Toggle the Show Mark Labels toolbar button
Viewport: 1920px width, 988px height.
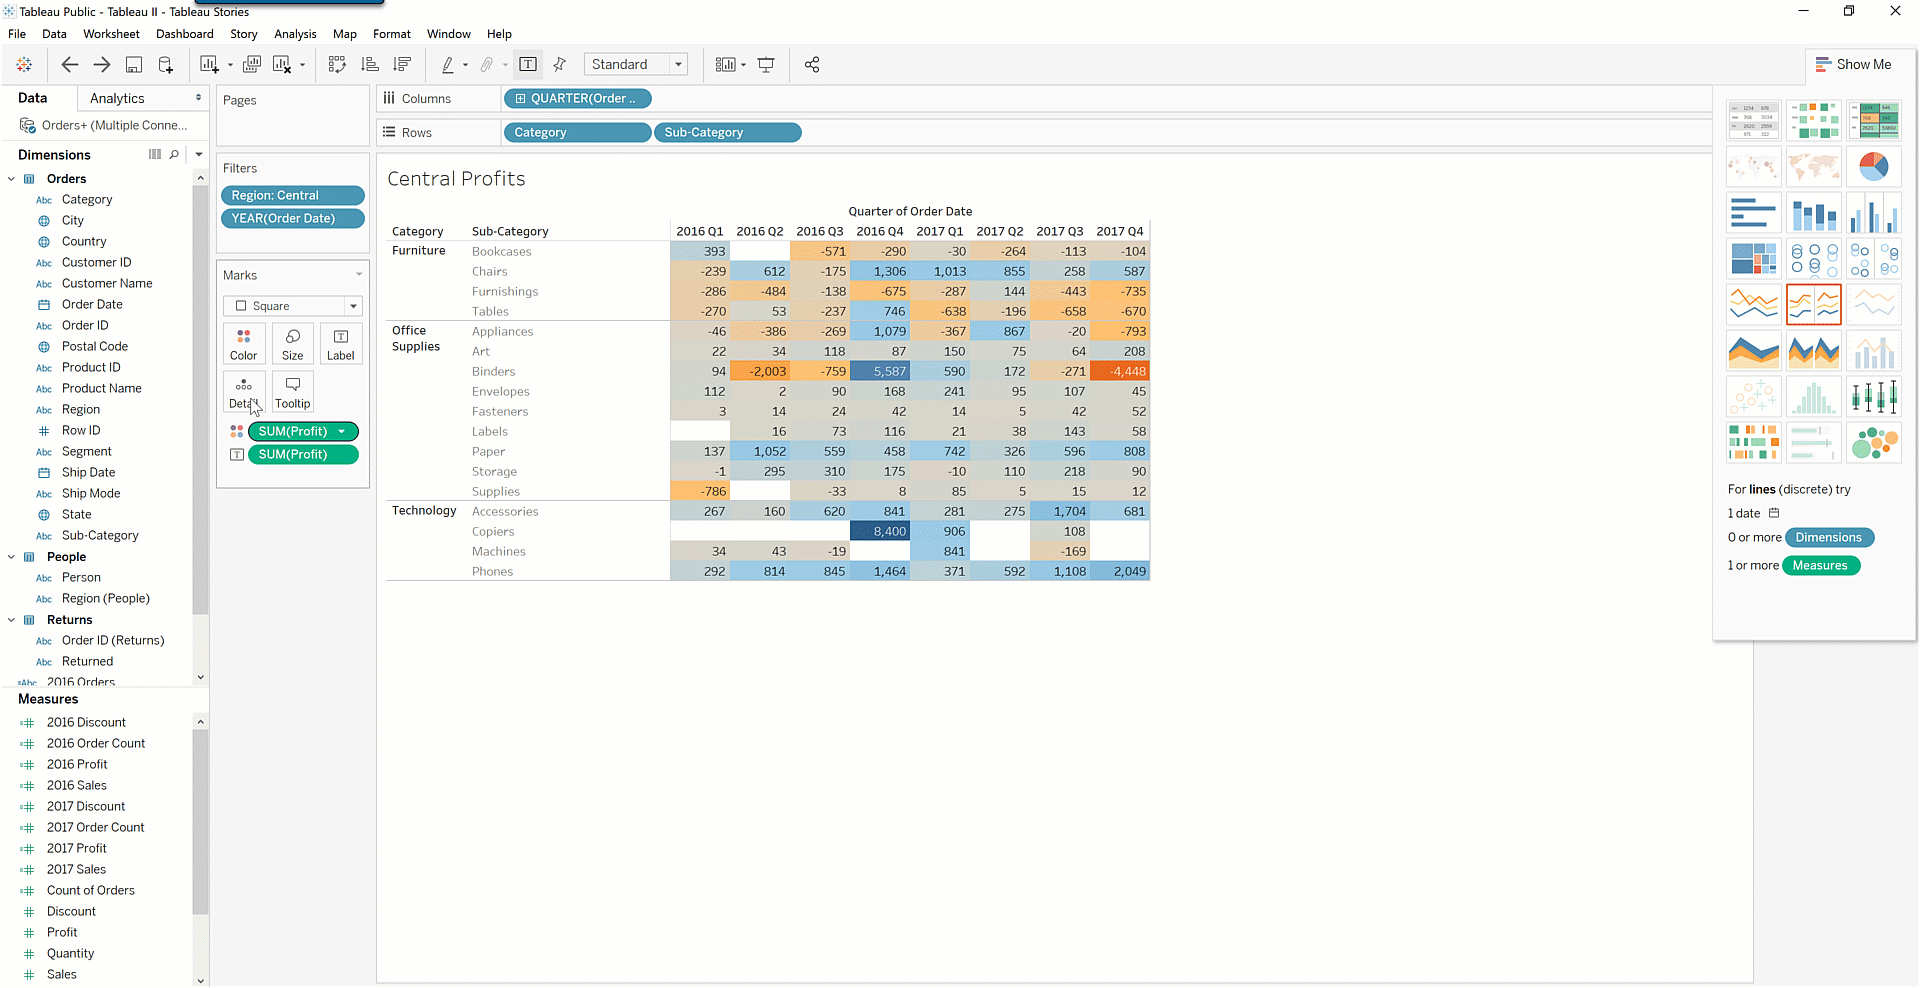[528, 65]
